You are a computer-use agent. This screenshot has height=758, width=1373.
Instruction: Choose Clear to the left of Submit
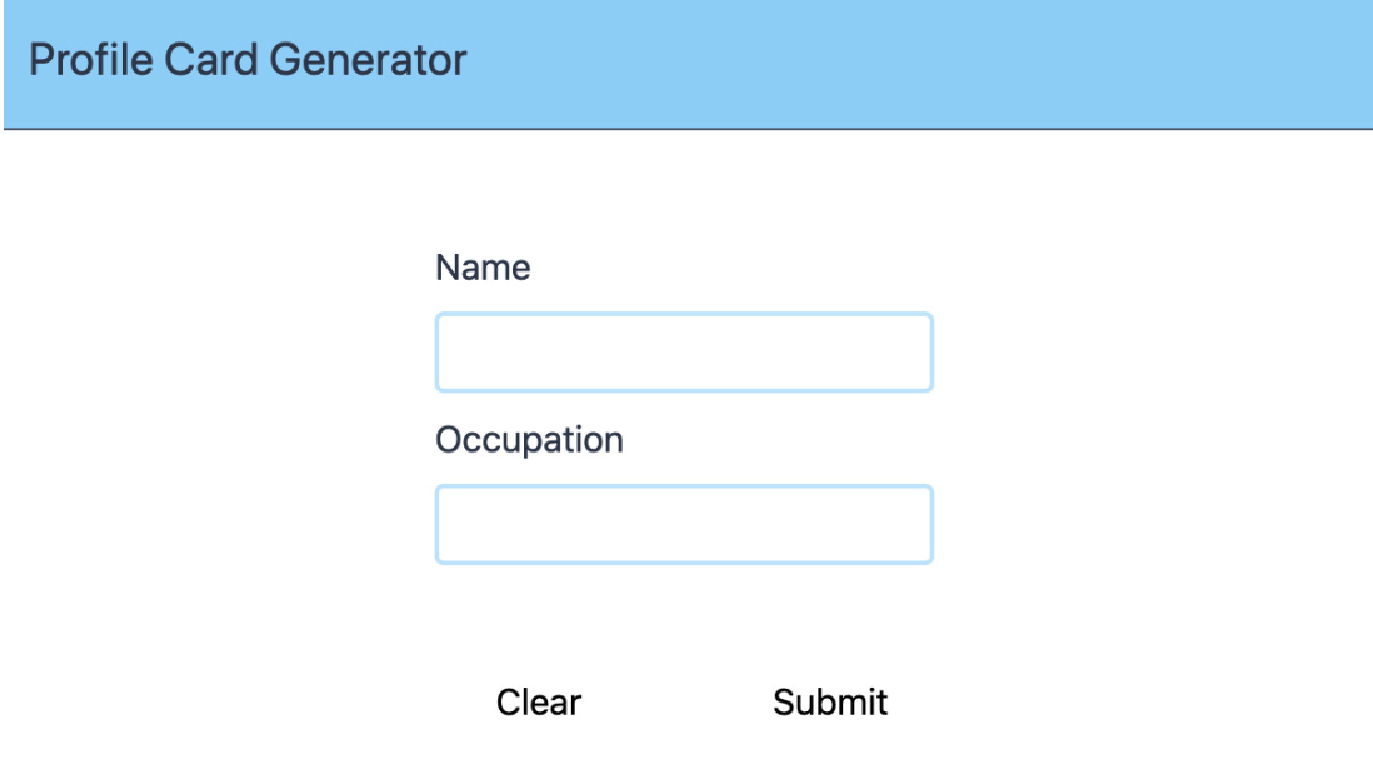point(539,702)
